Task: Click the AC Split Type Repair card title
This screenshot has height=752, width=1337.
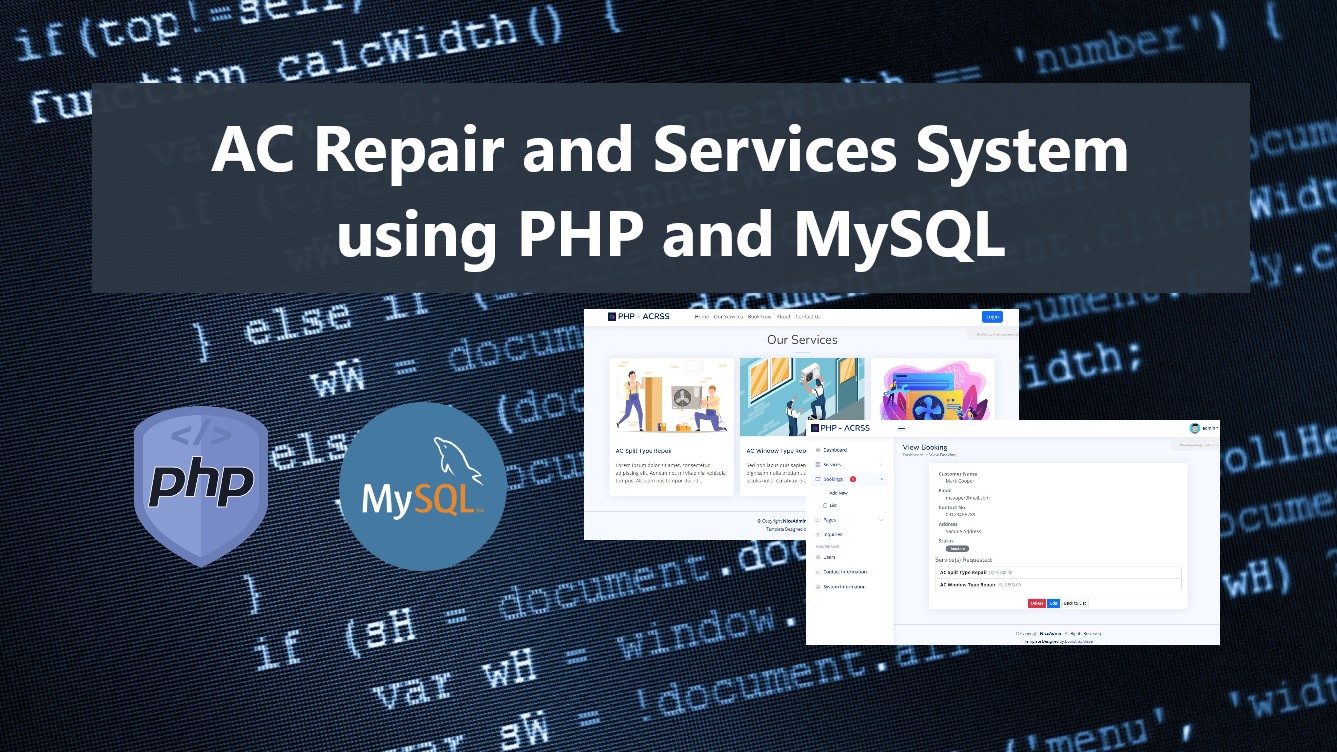Action: [x=643, y=451]
